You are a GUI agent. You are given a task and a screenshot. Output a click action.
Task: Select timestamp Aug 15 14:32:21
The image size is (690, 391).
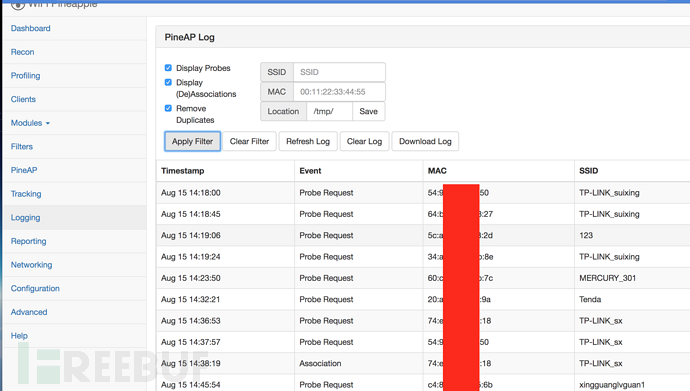191,300
